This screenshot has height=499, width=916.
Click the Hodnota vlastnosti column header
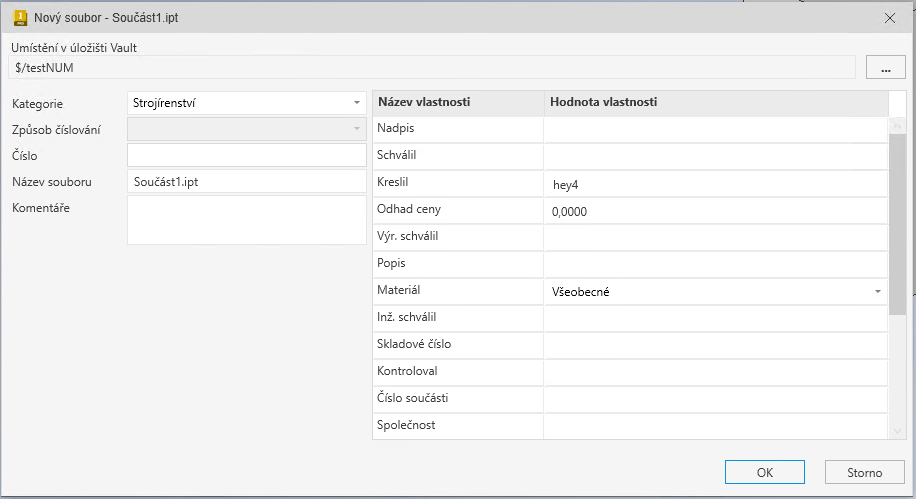pyautogui.click(x=715, y=103)
